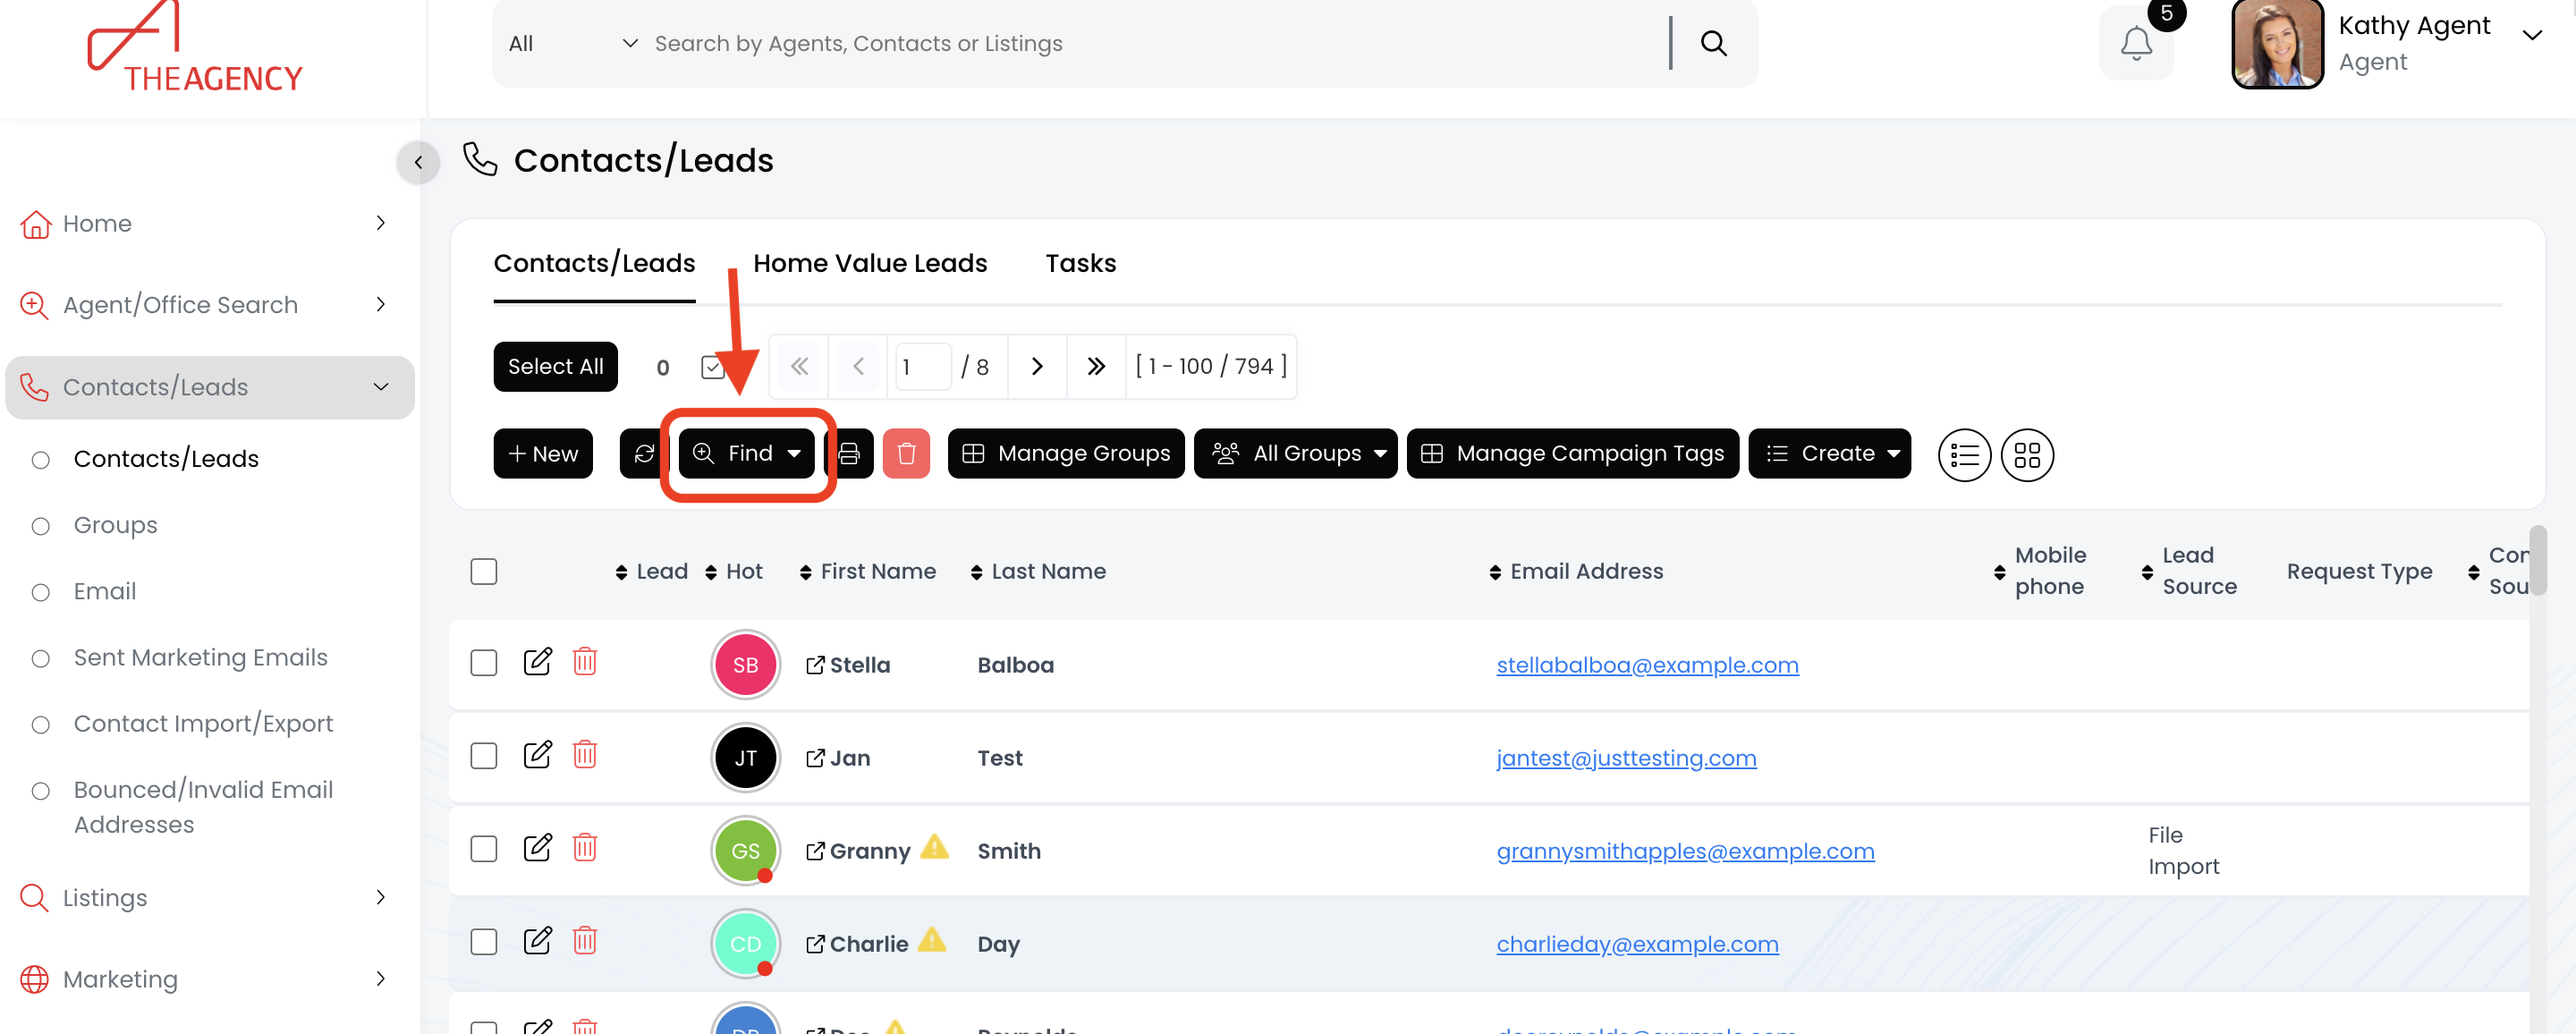Open the notifications bell
Screen dimensions: 2576x1034
[2136, 44]
